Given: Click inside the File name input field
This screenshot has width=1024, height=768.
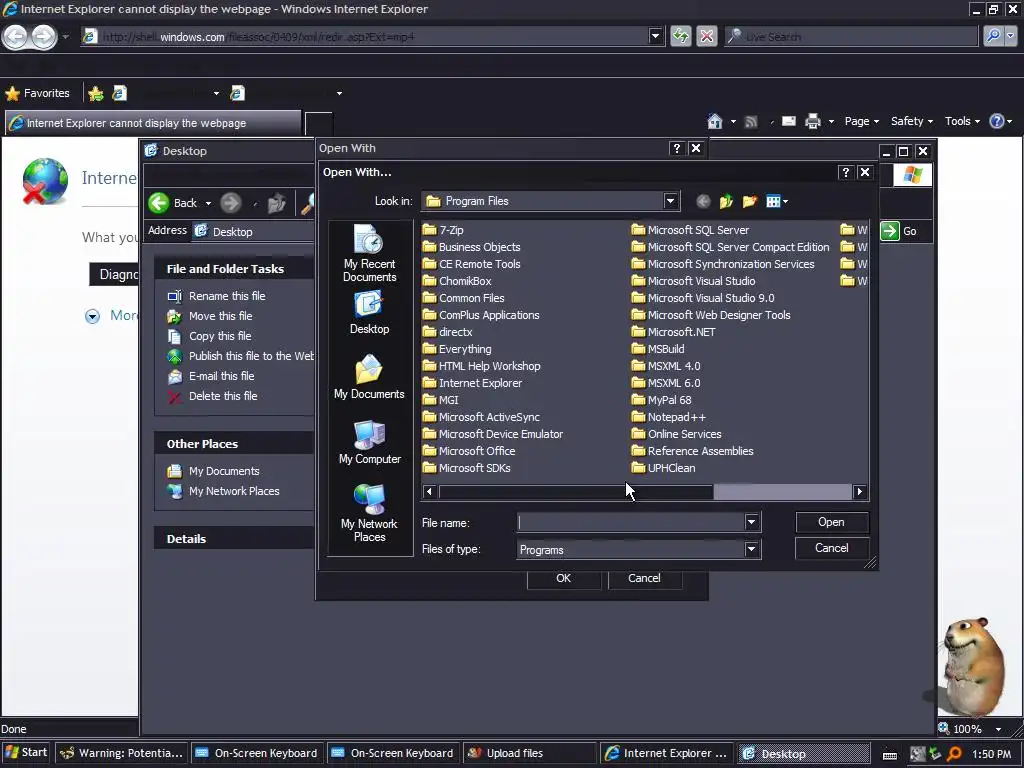Looking at the screenshot, I should coord(631,522).
